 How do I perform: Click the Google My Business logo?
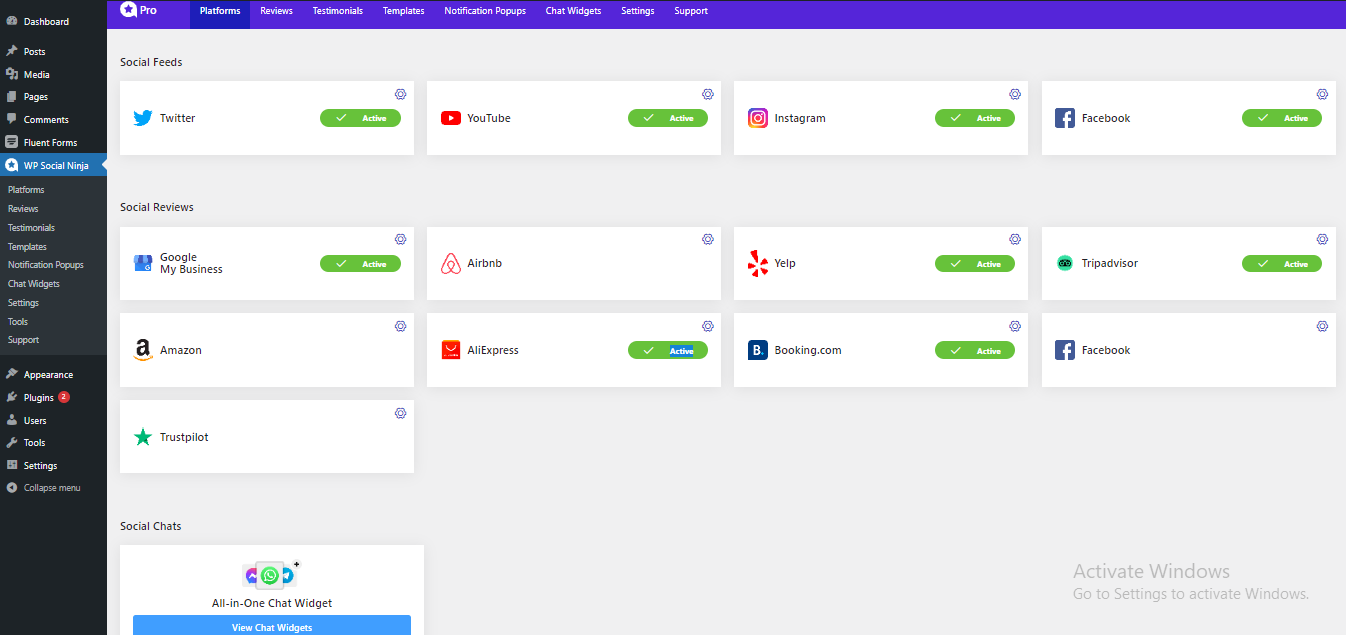[143, 263]
